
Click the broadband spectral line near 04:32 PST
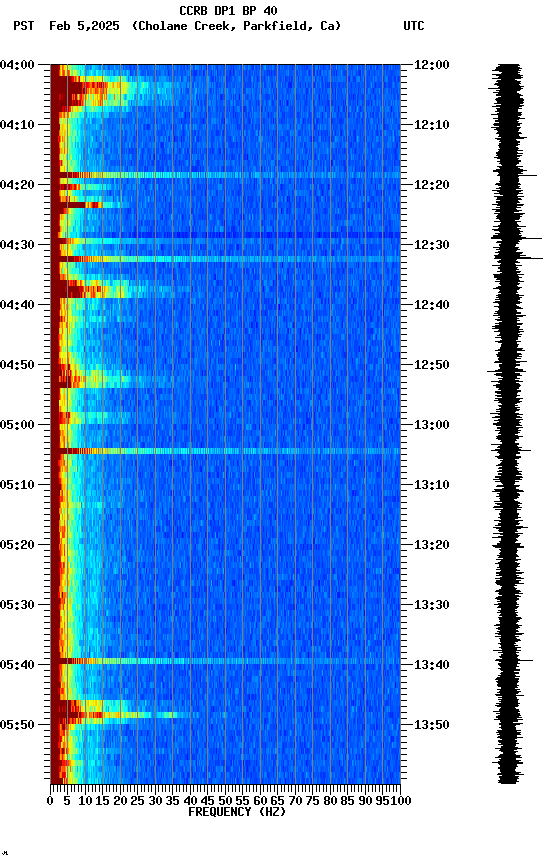[225, 259]
